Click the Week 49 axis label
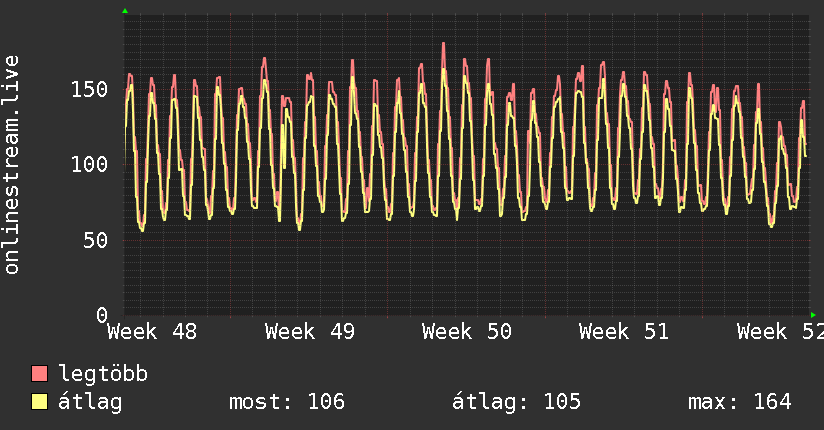 coord(310,332)
